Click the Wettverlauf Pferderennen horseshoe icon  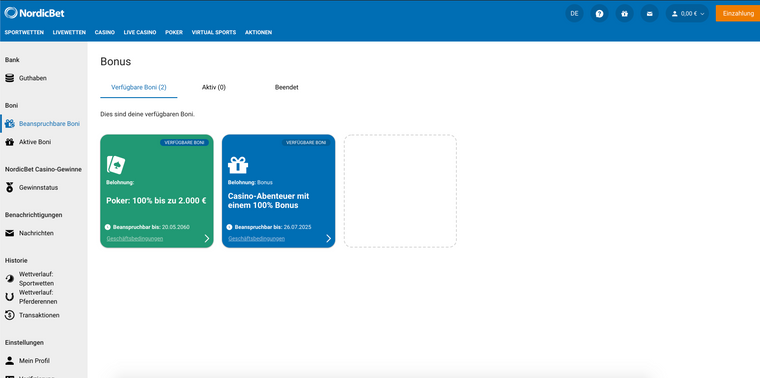point(10,297)
